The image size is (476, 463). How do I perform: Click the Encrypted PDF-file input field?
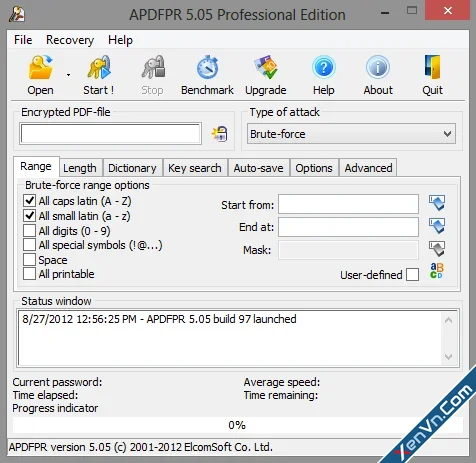[x=110, y=134]
